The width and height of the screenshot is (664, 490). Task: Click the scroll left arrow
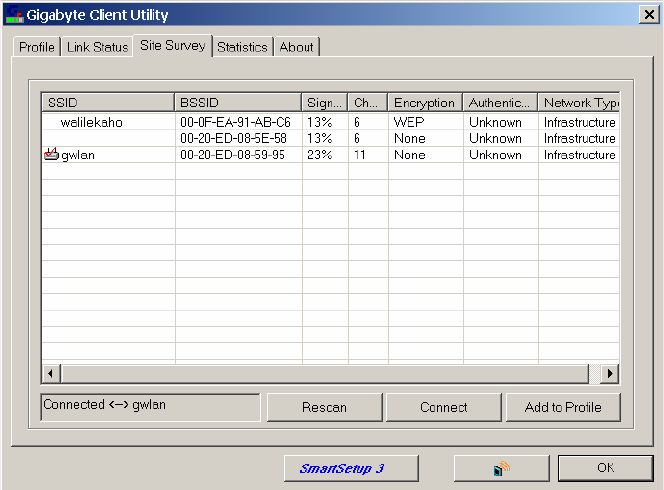pyautogui.click(x=51, y=374)
